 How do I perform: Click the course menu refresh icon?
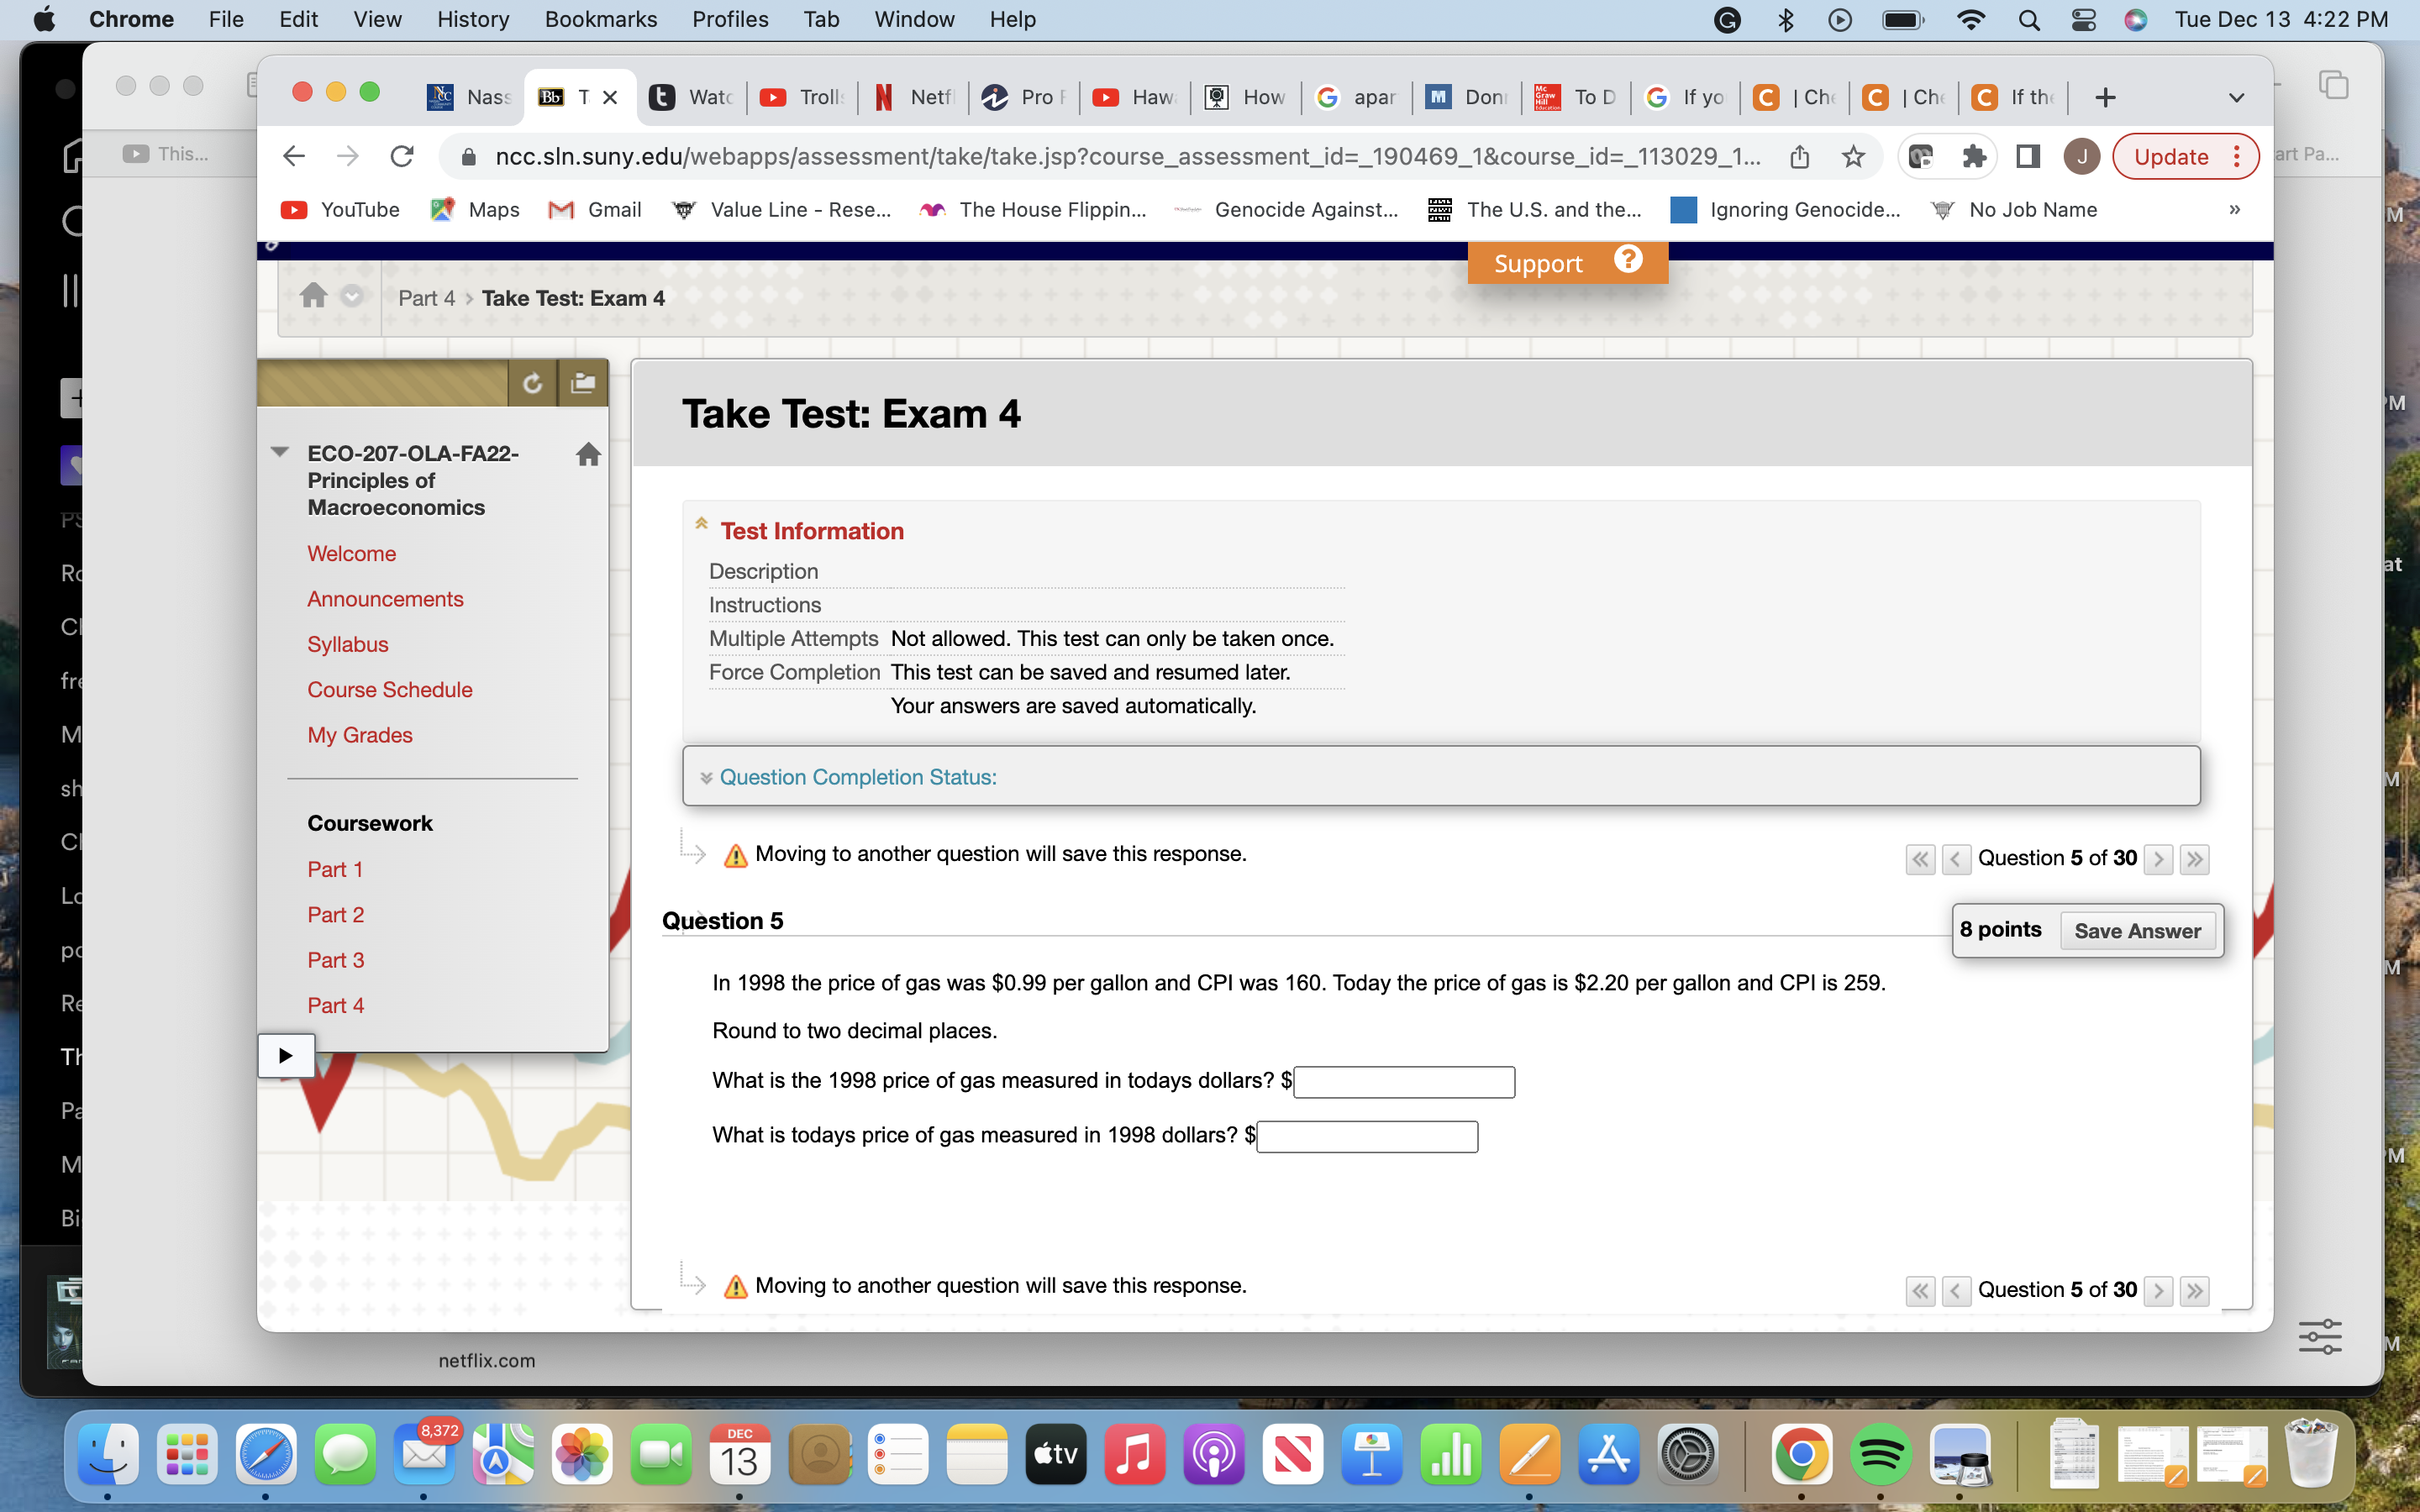coord(532,383)
